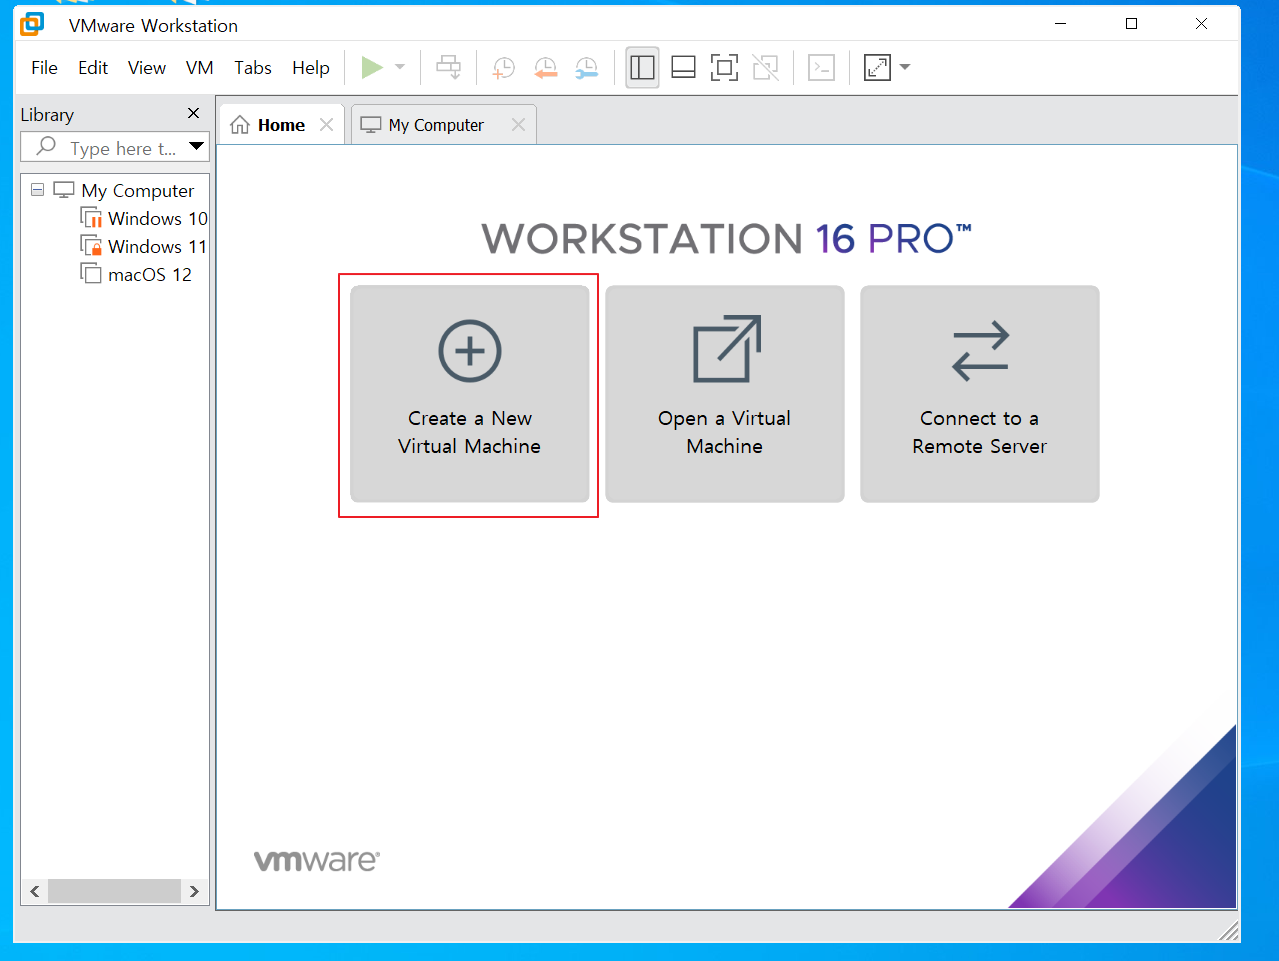Click the Unity mode toolbar icon
This screenshot has width=1279, height=961.
click(x=766, y=67)
